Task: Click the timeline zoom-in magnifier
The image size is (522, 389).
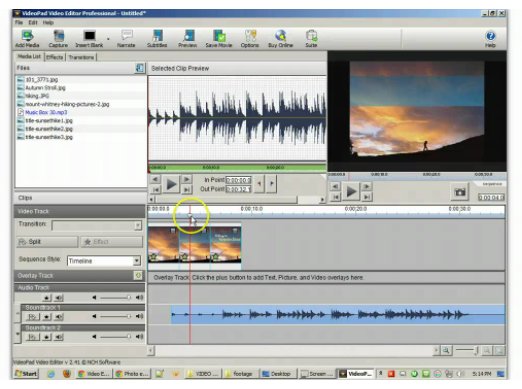Action: pyautogui.click(x=446, y=350)
